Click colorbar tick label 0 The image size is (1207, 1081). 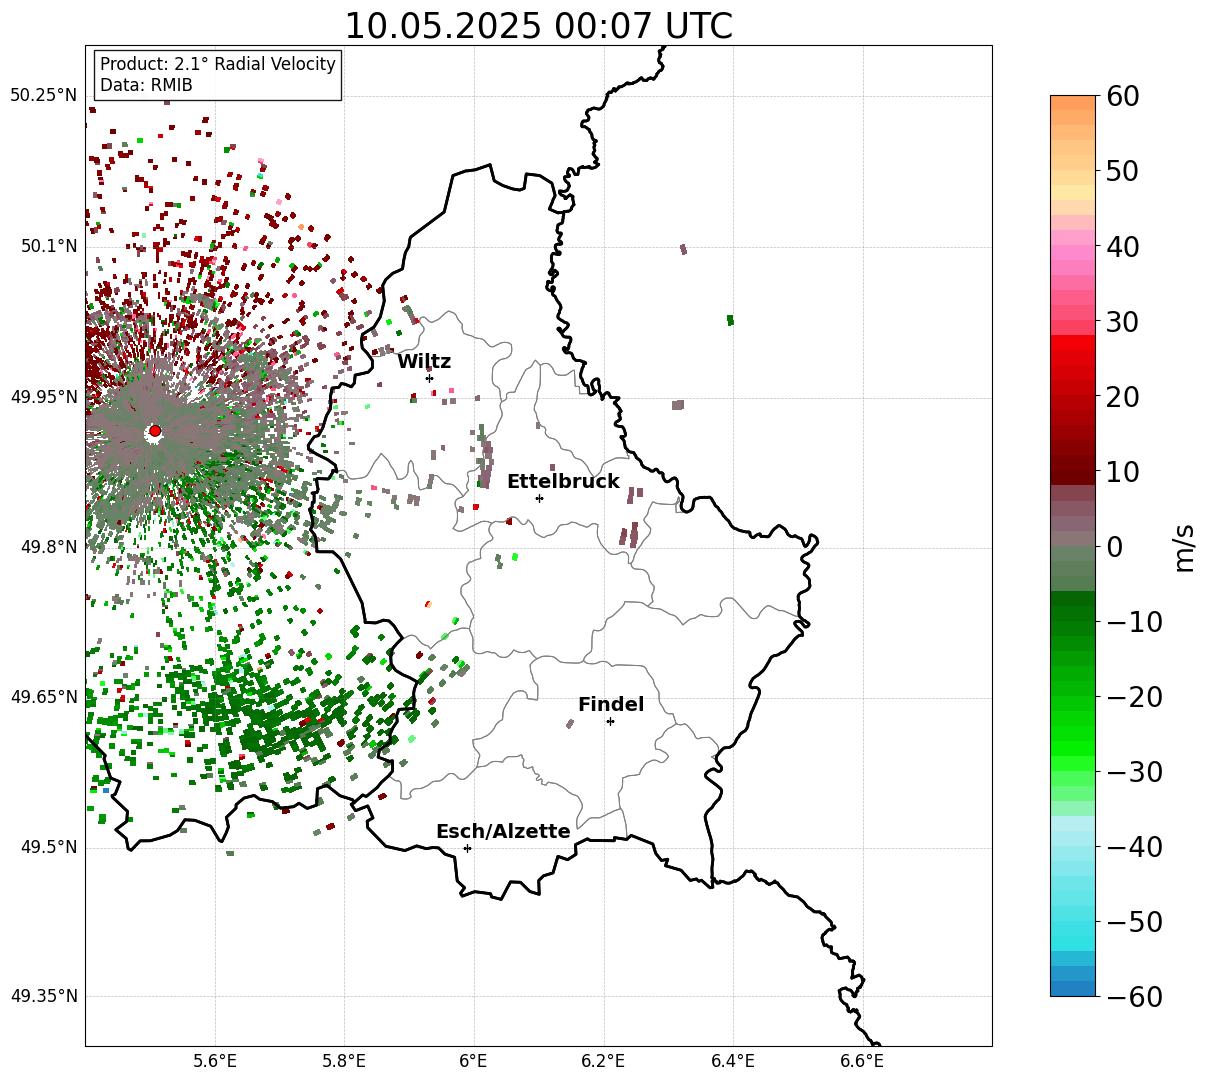point(1114,547)
